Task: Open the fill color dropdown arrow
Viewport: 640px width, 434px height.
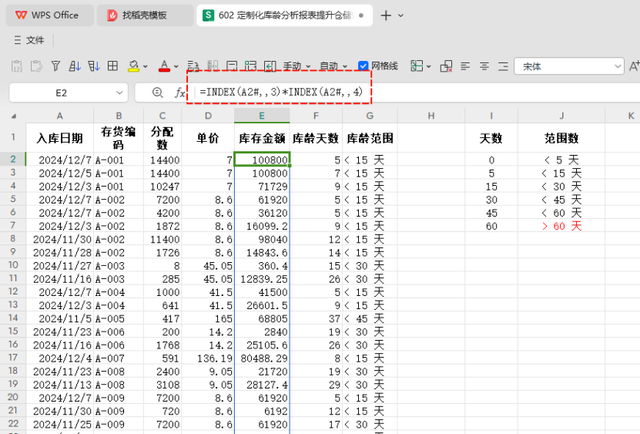Action: (145, 67)
